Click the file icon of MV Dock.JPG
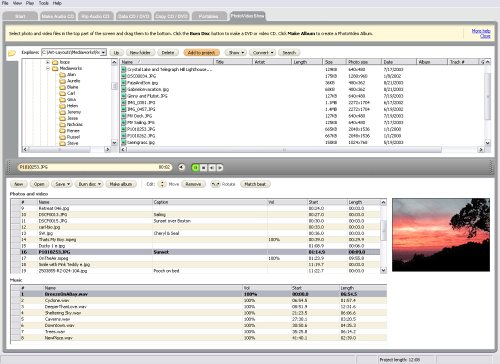Screen dimensions: 500x364 [124, 116]
